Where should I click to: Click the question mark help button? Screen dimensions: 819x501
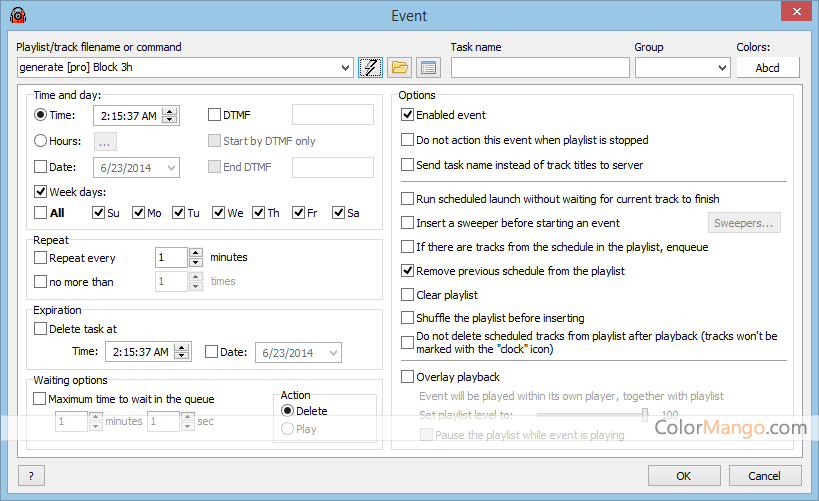point(31,476)
